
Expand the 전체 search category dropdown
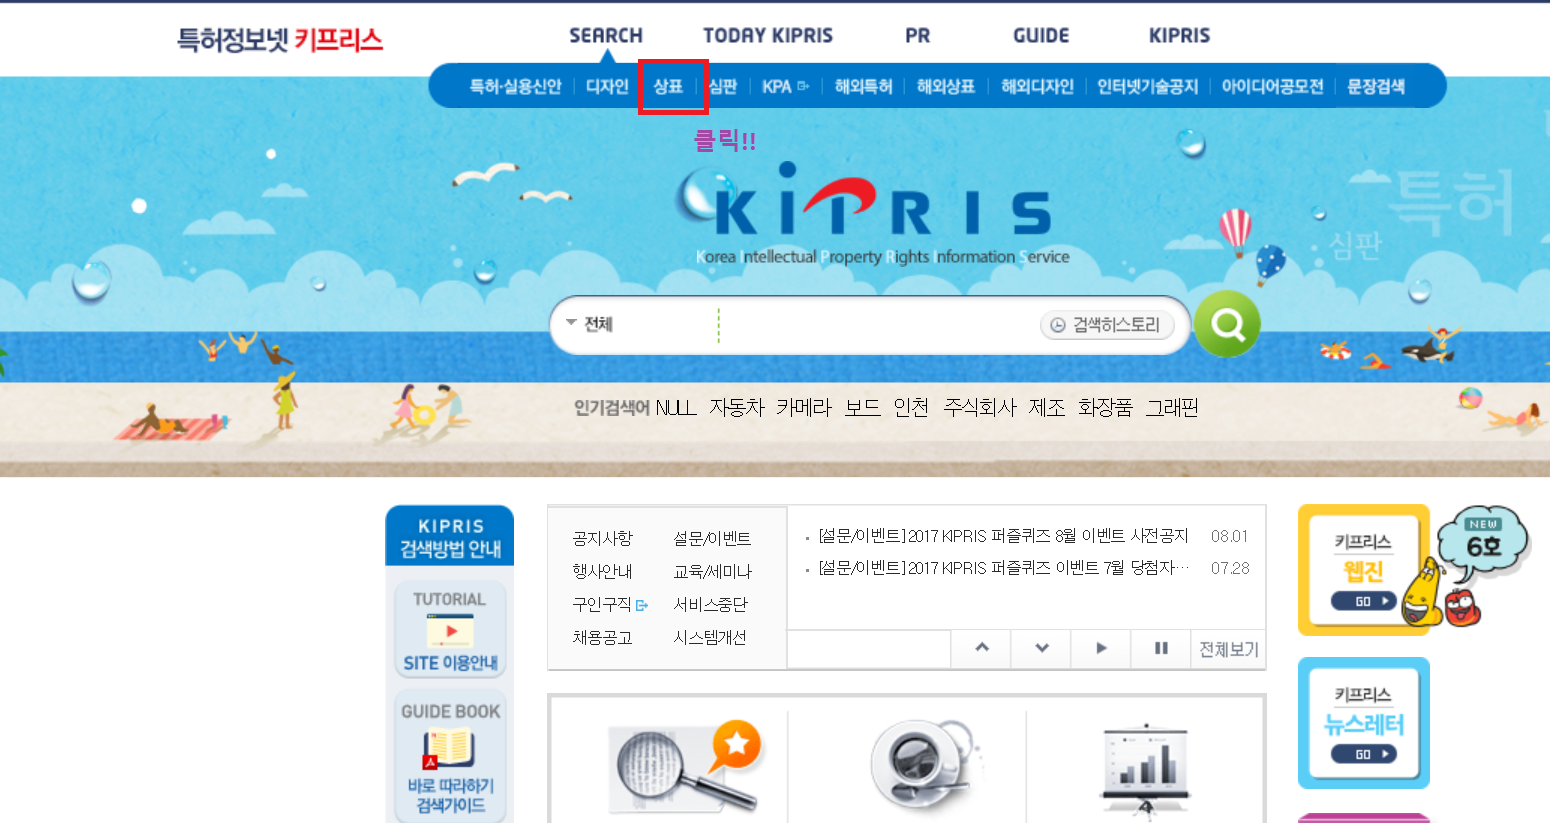tap(589, 324)
